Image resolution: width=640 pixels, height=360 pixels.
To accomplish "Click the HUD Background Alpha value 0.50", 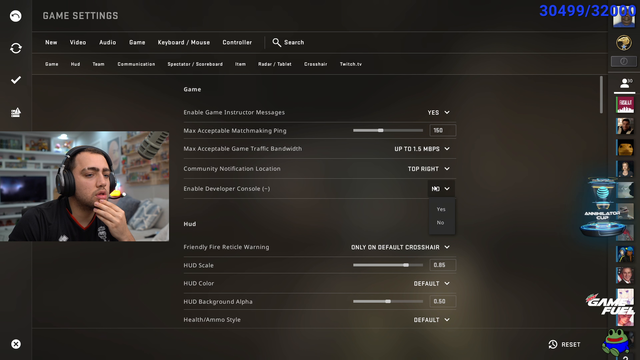I will pyautogui.click(x=443, y=302).
